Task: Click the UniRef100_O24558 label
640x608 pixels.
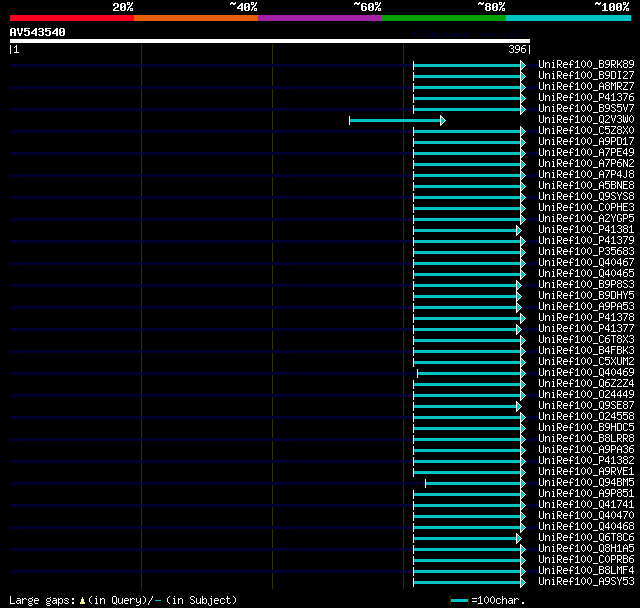Action: (x=586, y=417)
